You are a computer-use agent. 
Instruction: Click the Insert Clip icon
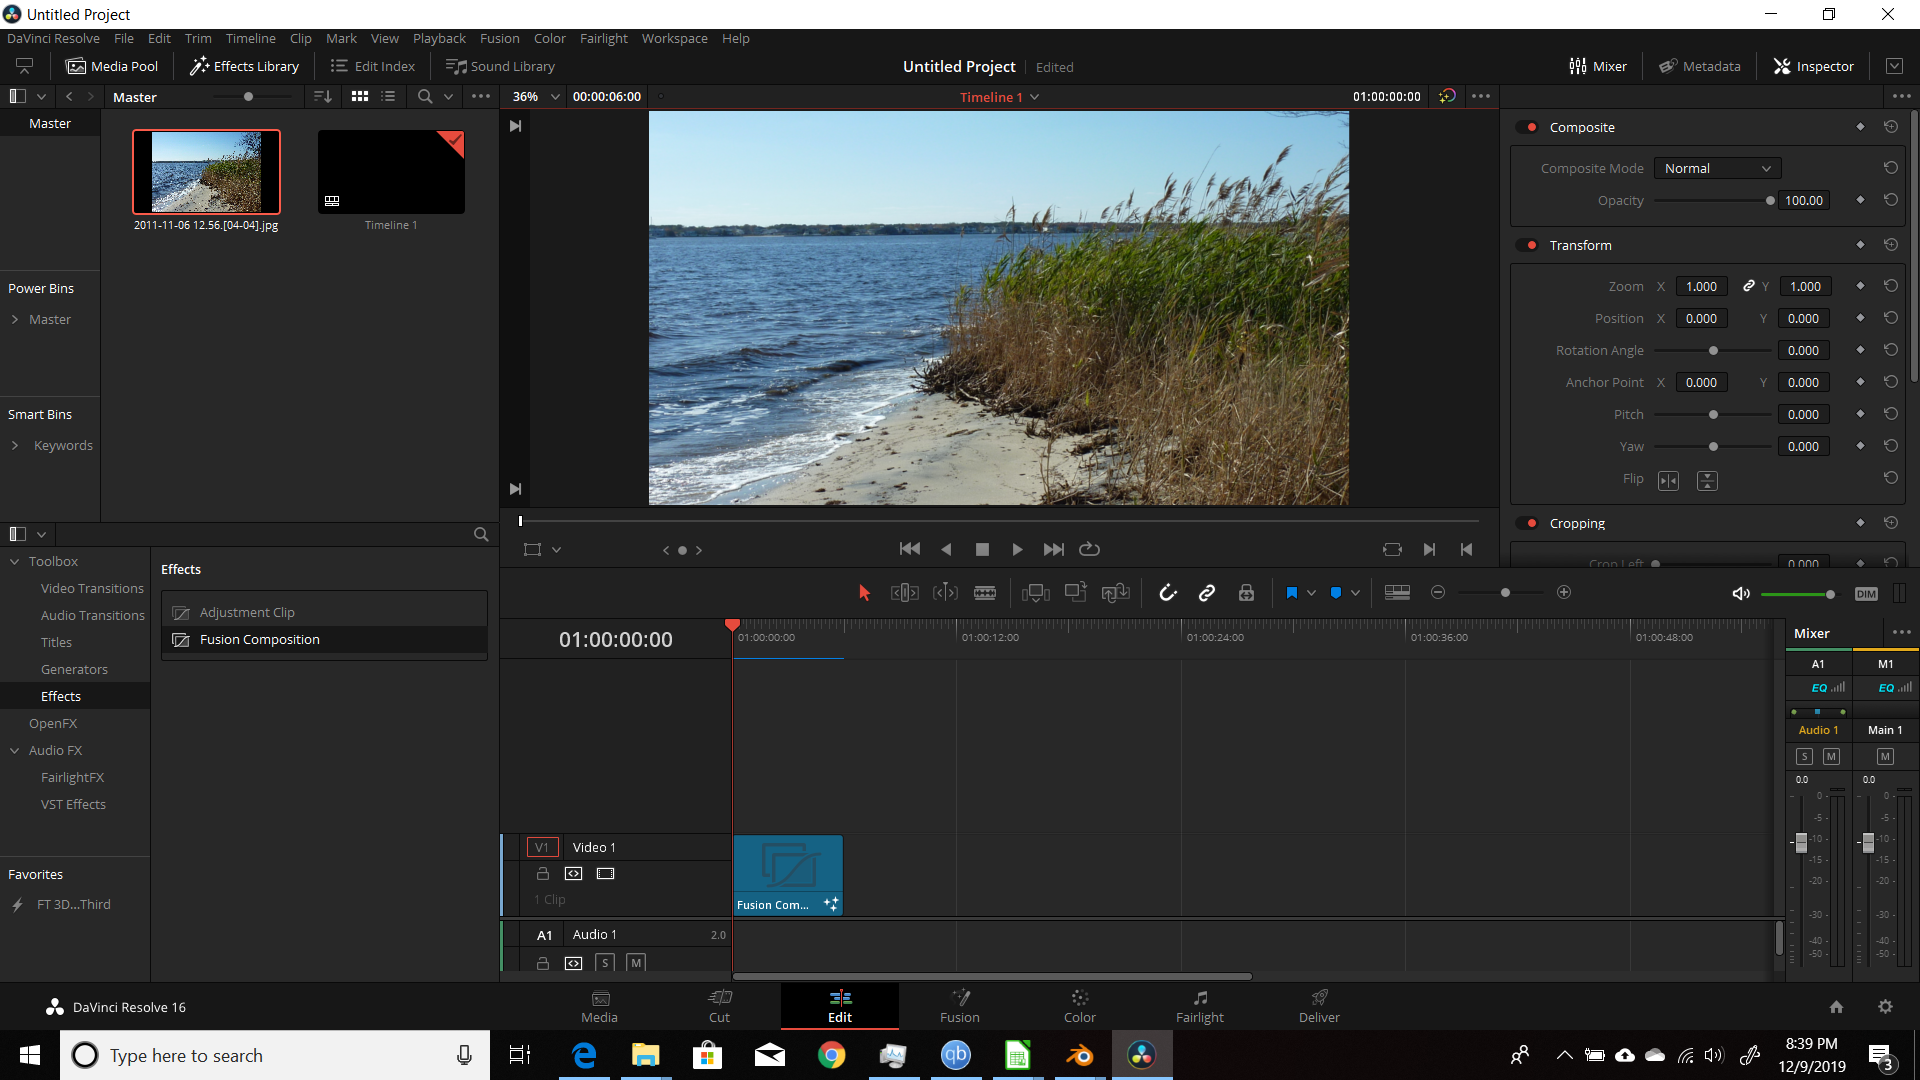click(1035, 593)
